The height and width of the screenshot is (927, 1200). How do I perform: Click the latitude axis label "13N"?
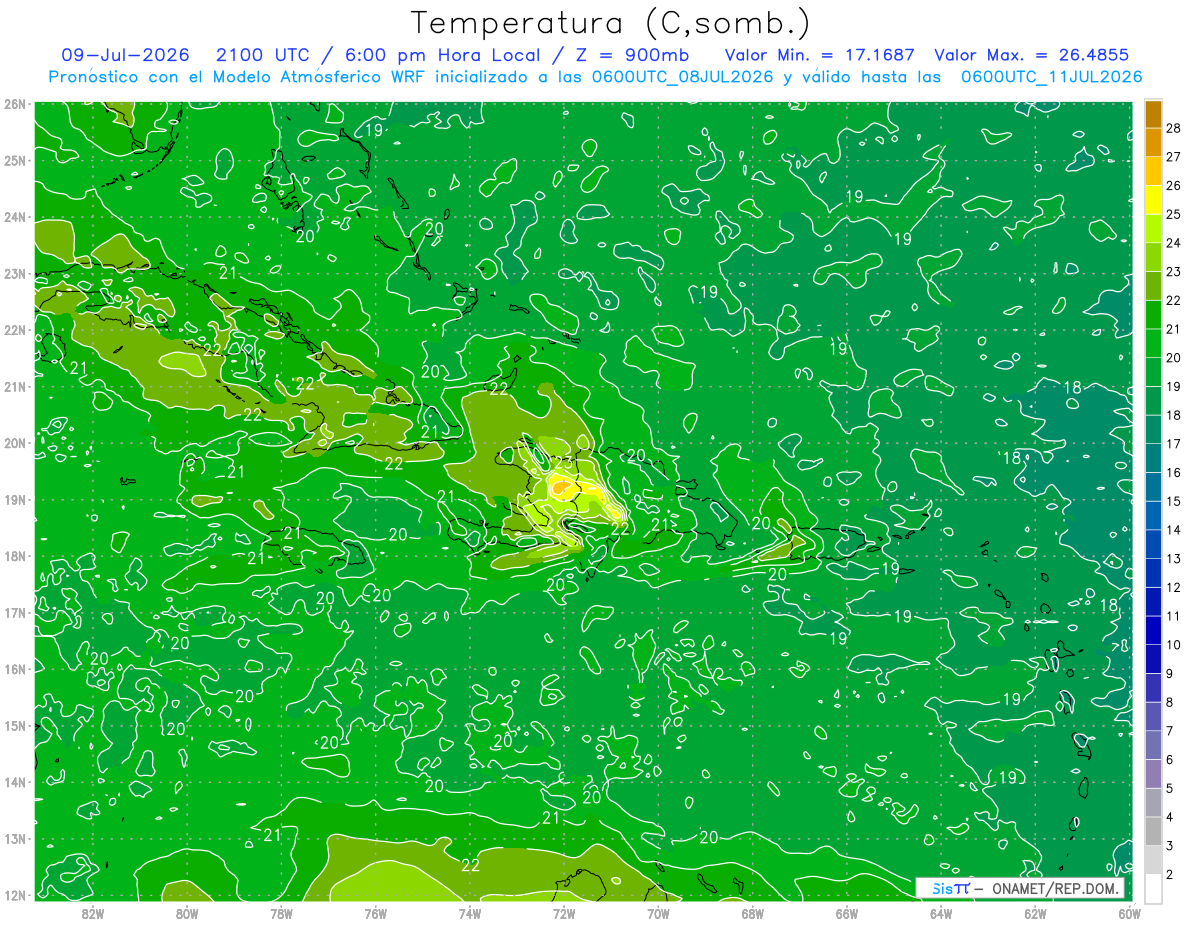click(14, 838)
